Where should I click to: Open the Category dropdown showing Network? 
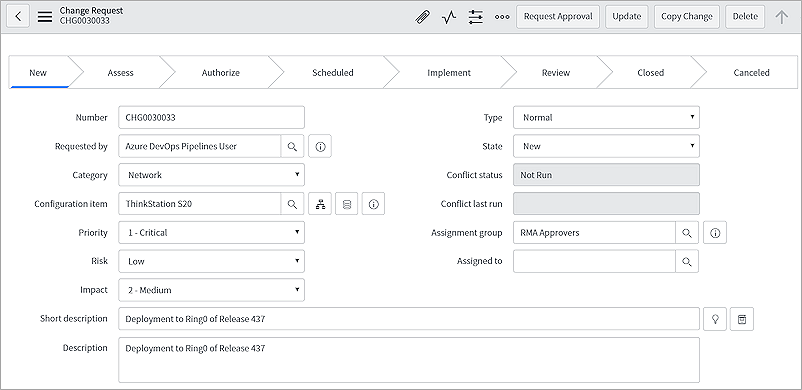[211, 175]
